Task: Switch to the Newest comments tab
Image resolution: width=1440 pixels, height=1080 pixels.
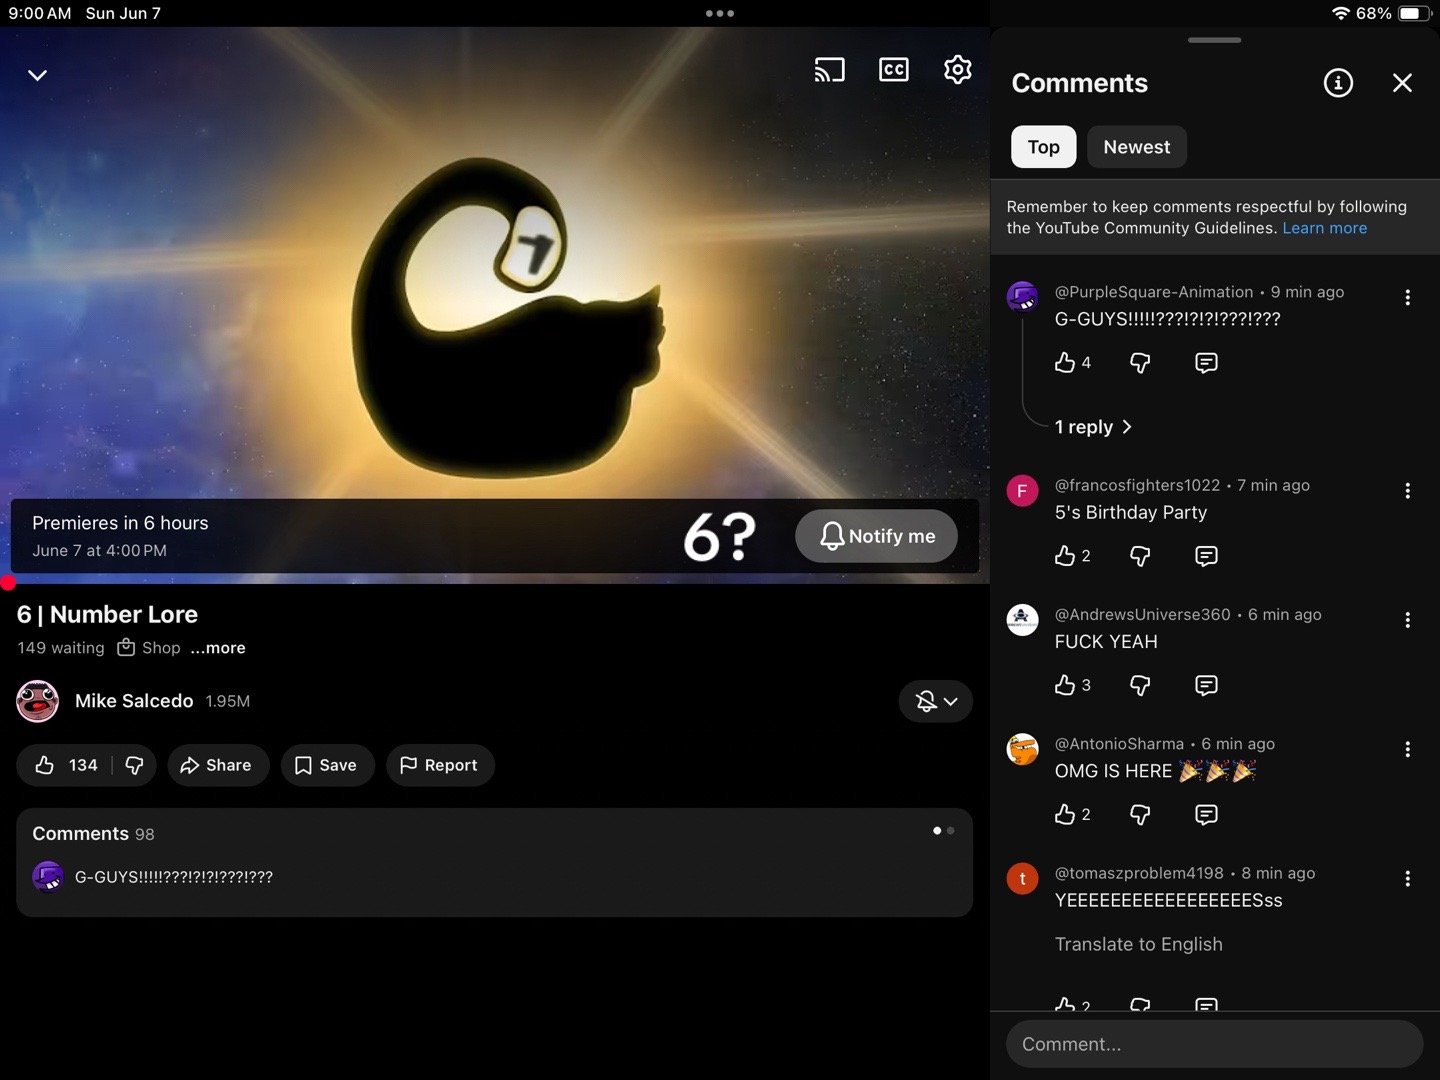Action: pos(1137,147)
